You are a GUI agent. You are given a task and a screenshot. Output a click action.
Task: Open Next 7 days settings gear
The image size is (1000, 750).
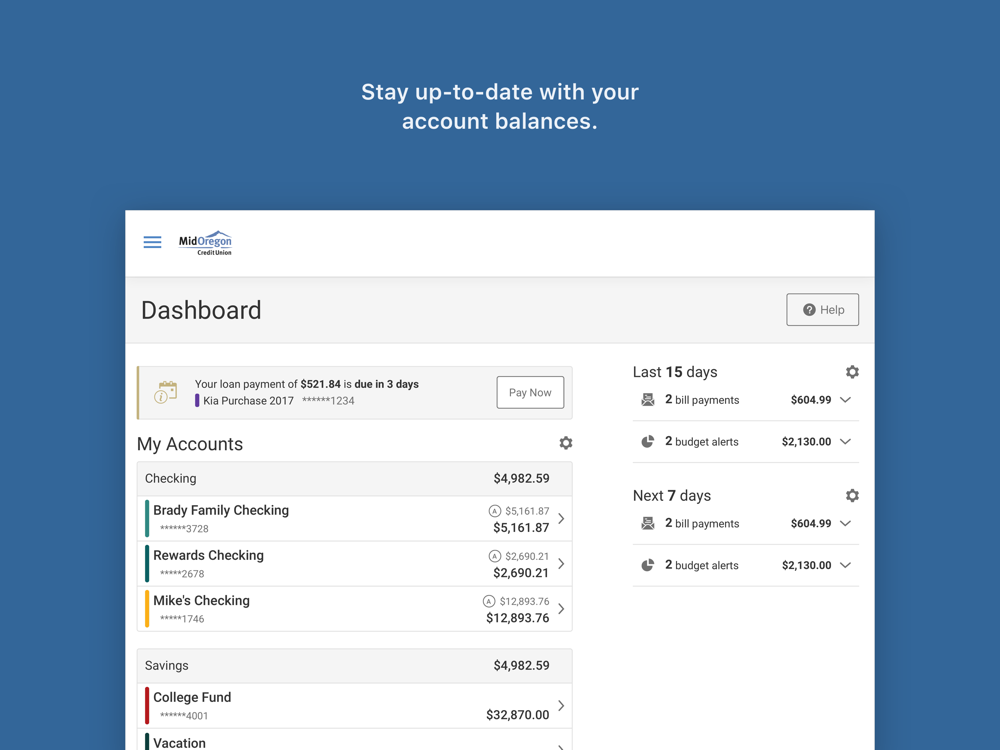tap(852, 496)
